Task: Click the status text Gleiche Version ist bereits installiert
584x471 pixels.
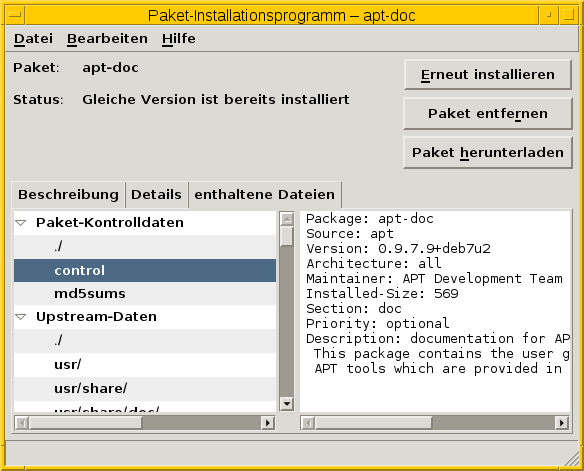Action: coord(216,100)
